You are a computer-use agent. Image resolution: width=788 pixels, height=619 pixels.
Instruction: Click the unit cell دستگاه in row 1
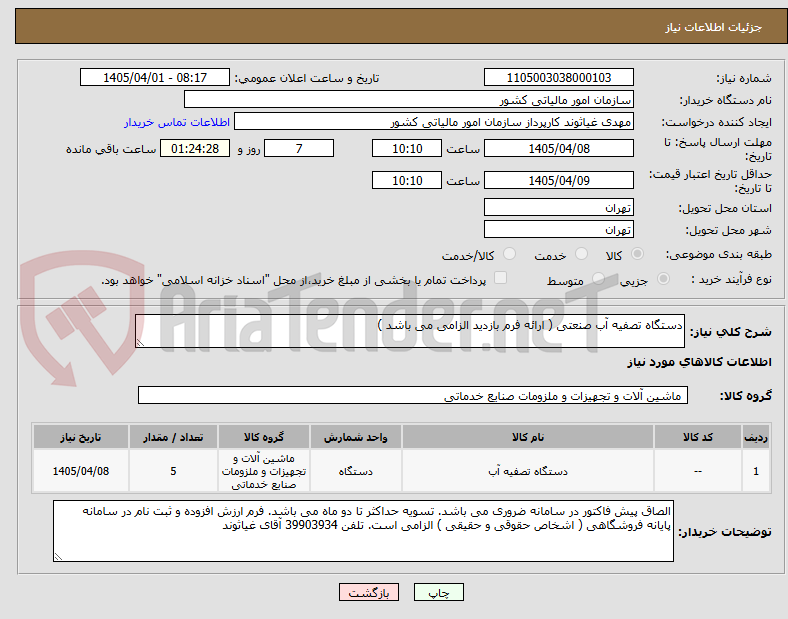coord(355,471)
